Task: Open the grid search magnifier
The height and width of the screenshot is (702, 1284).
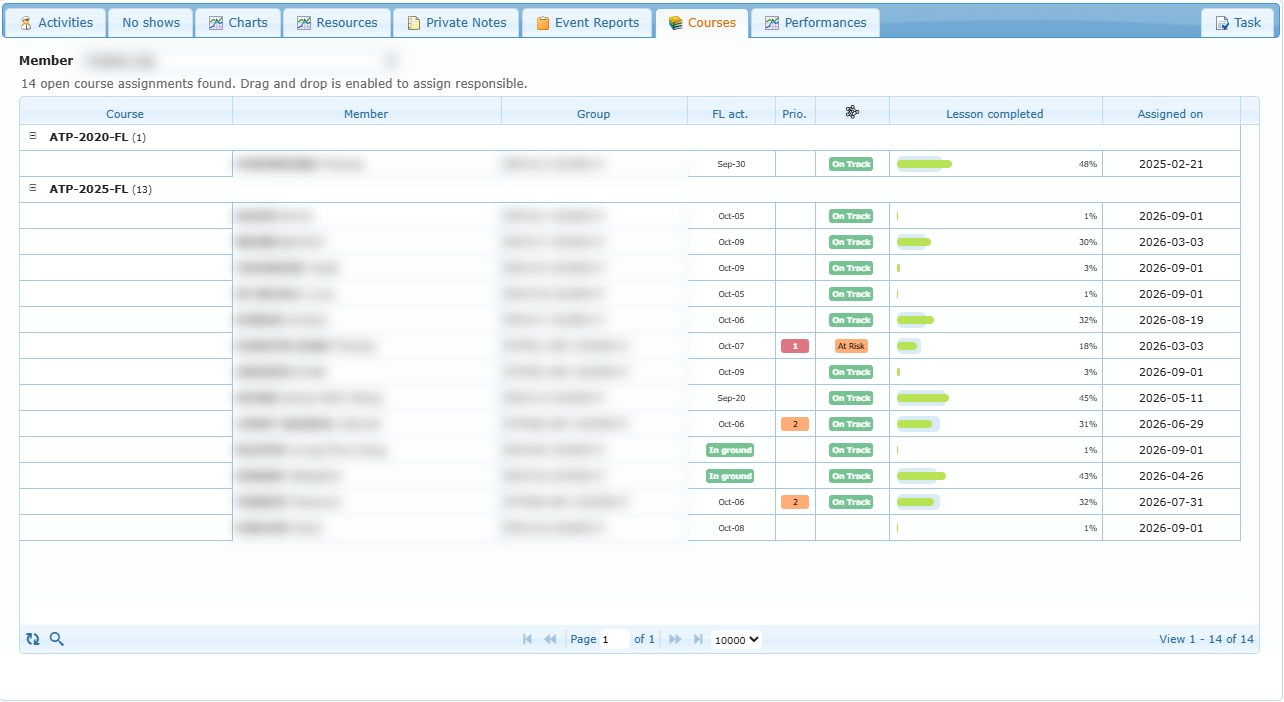Action: [56, 639]
